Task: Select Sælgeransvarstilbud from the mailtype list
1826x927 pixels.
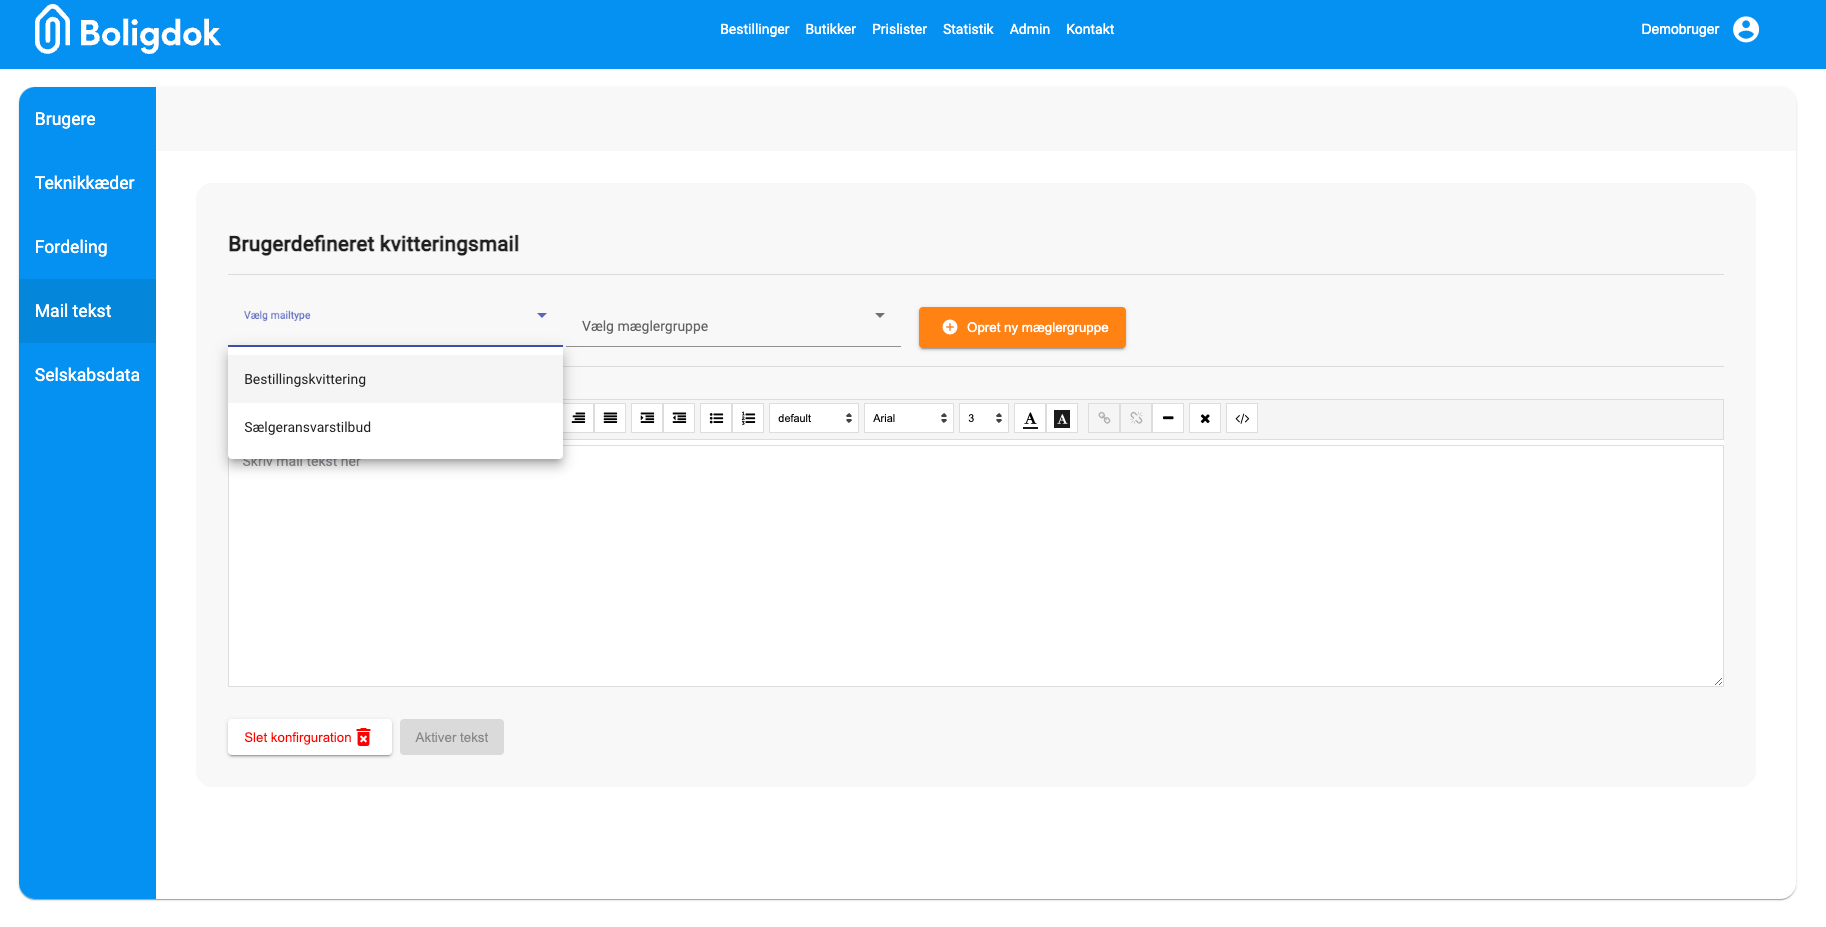Action: [395, 427]
